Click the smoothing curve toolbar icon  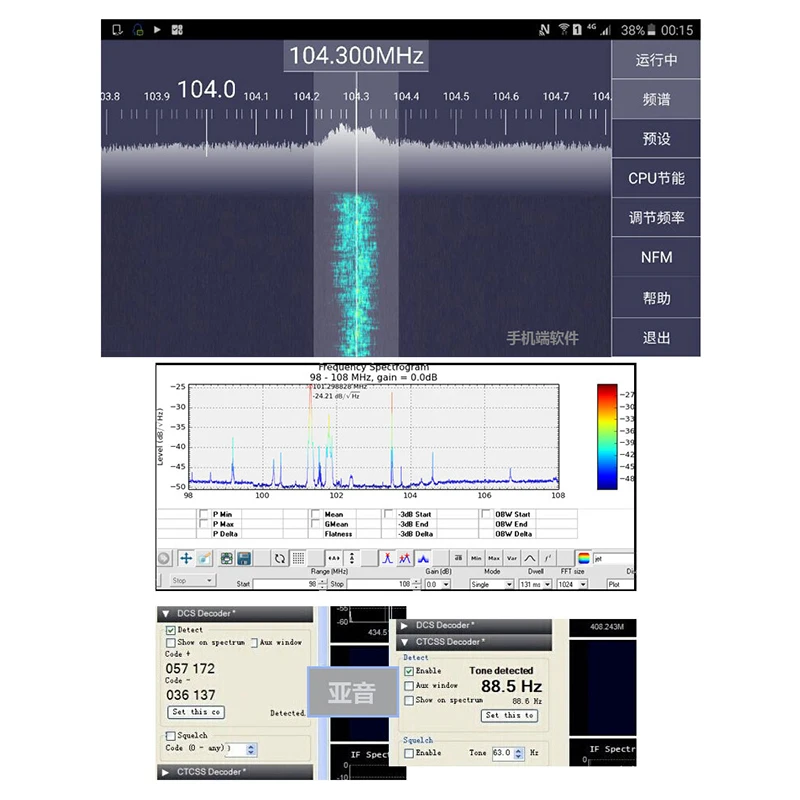click(530, 558)
